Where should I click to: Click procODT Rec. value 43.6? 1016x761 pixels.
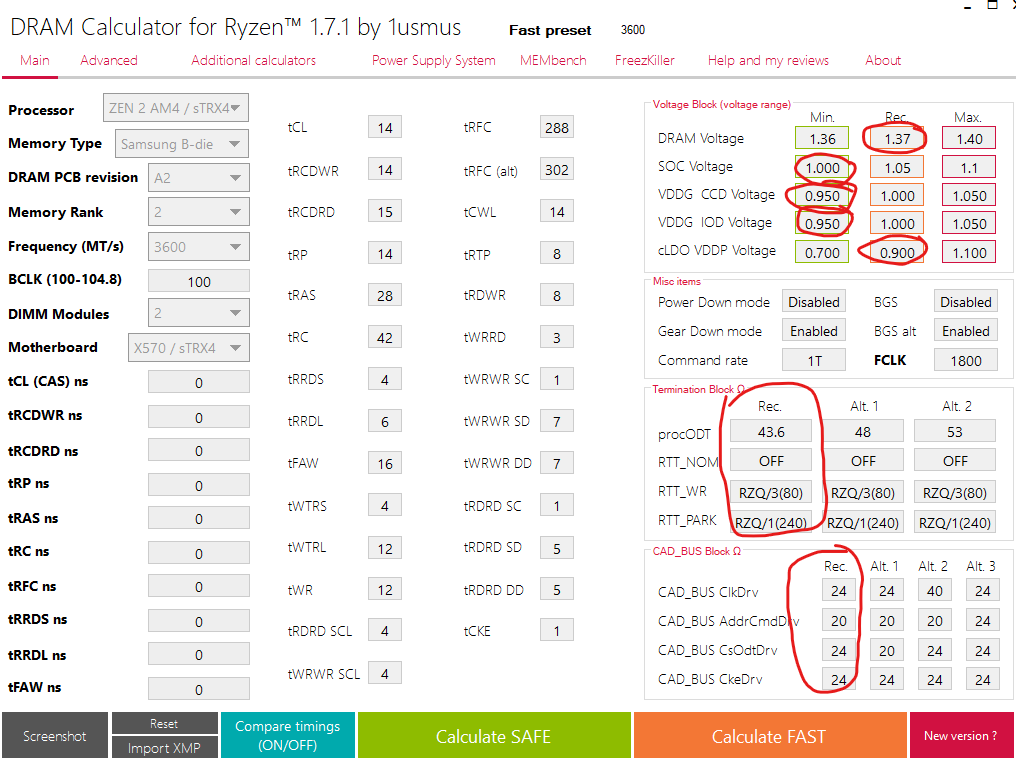(771, 432)
